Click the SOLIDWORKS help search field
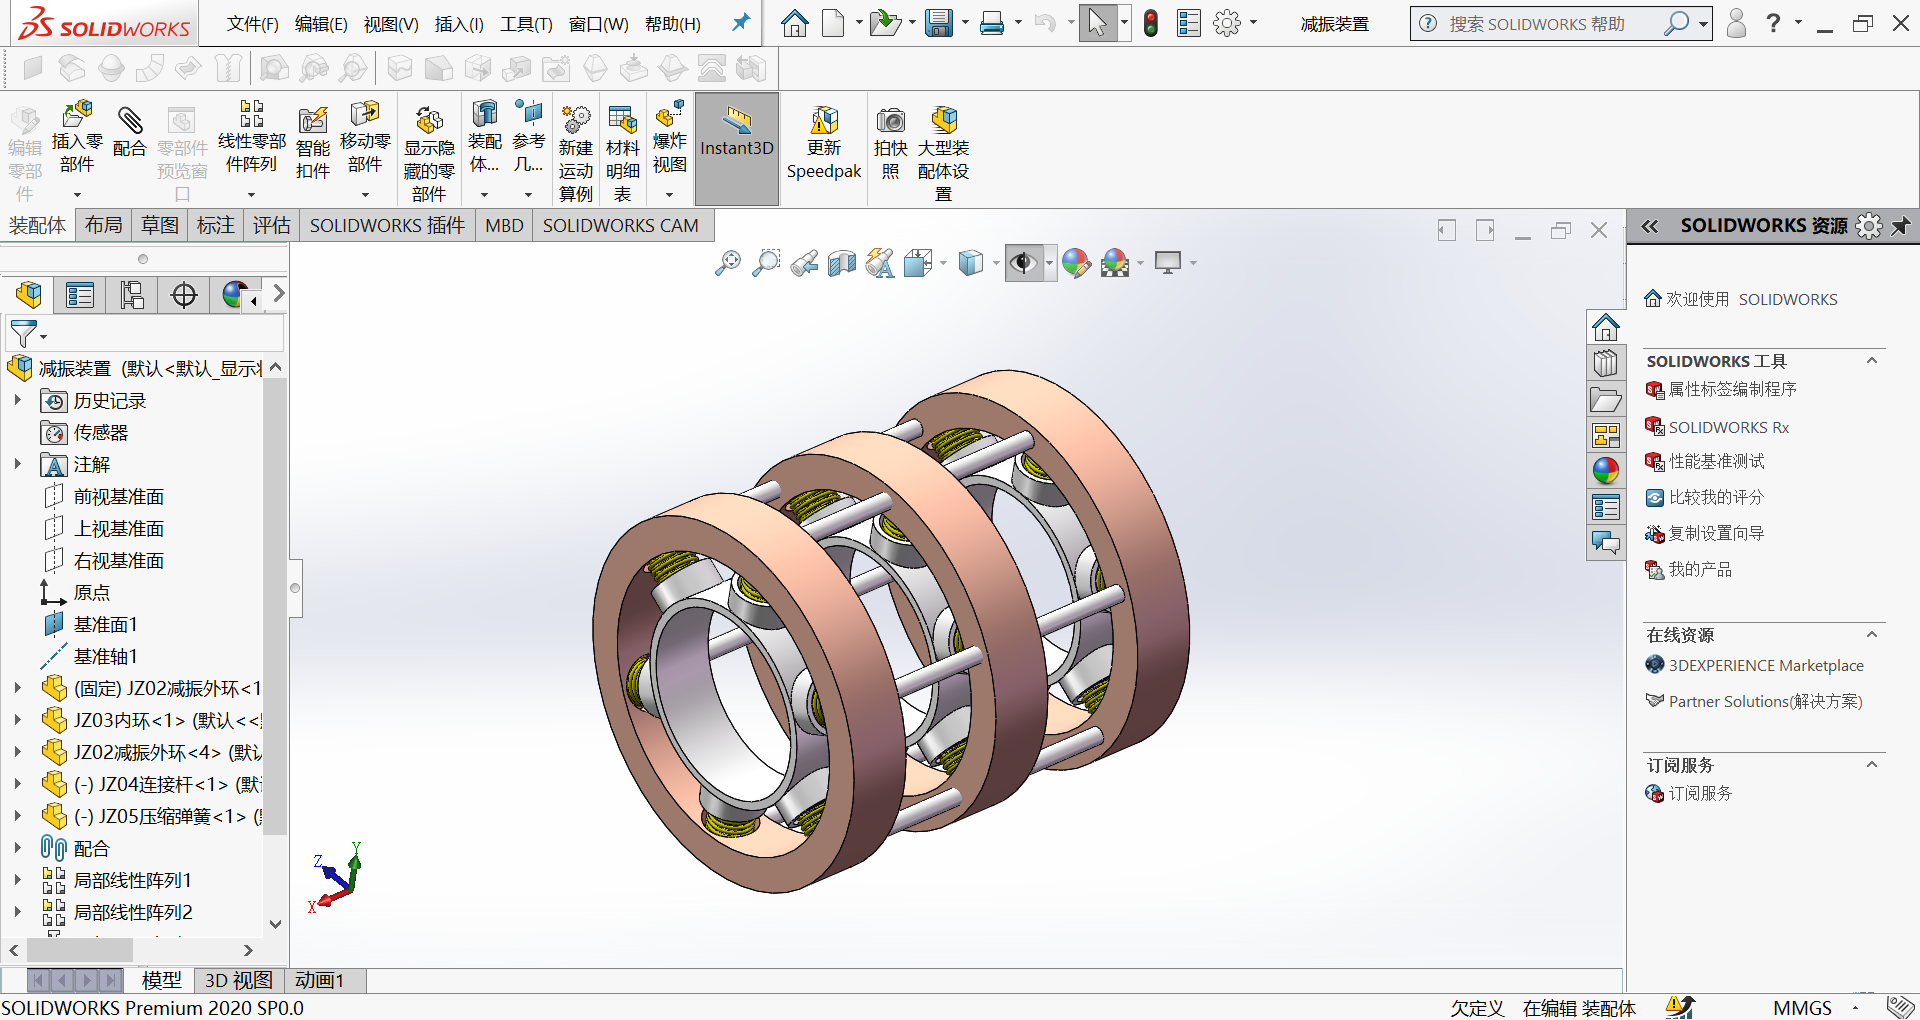The height and width of the screenshot is (1020, 1920). tap(1555, 24)
